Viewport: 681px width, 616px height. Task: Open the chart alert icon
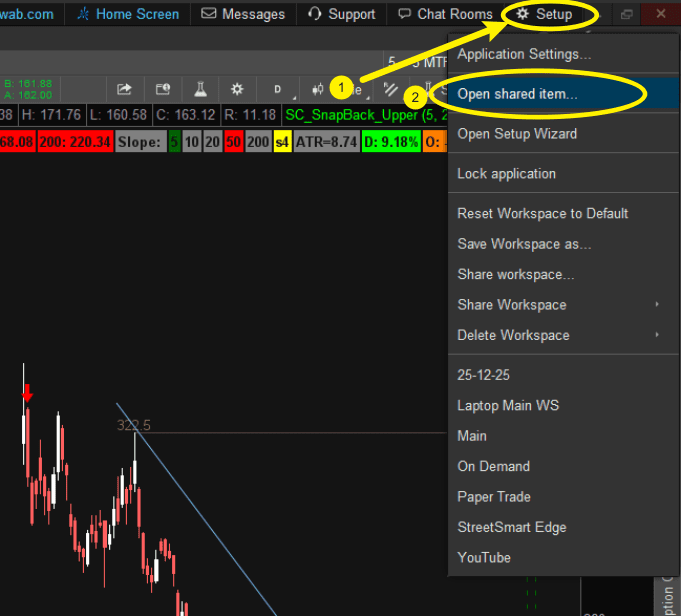point(162,89)
